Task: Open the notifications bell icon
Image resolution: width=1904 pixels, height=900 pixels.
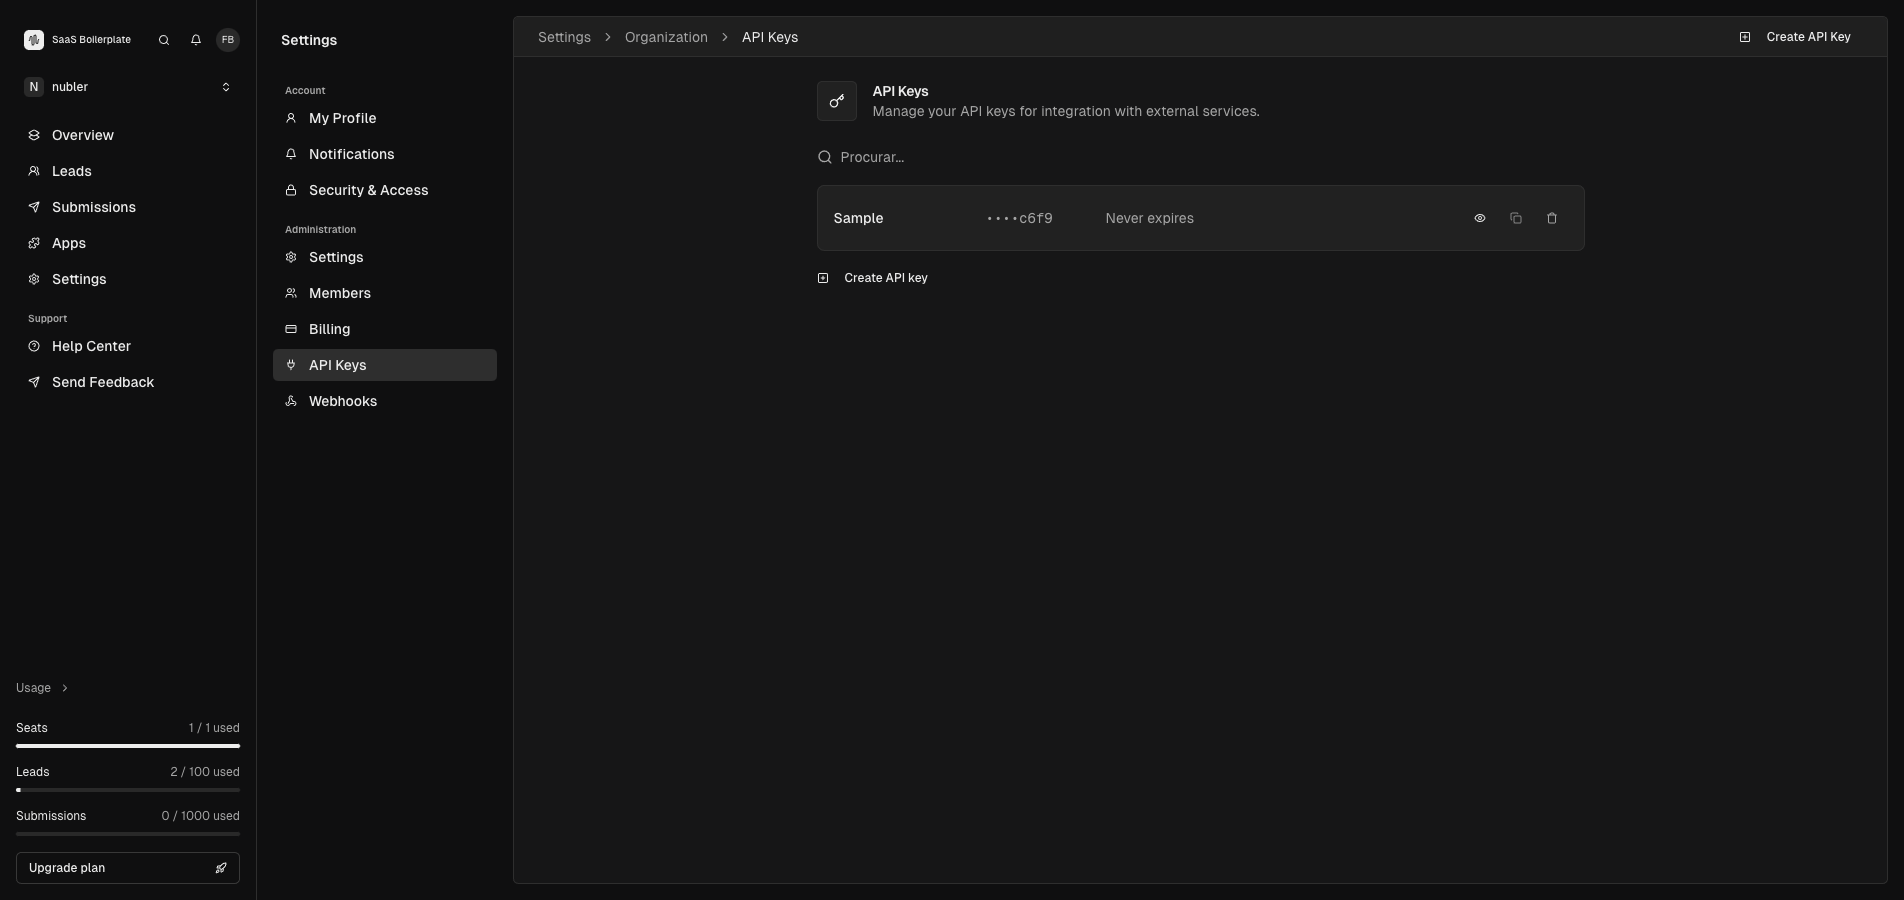Action: coord(196,40)
